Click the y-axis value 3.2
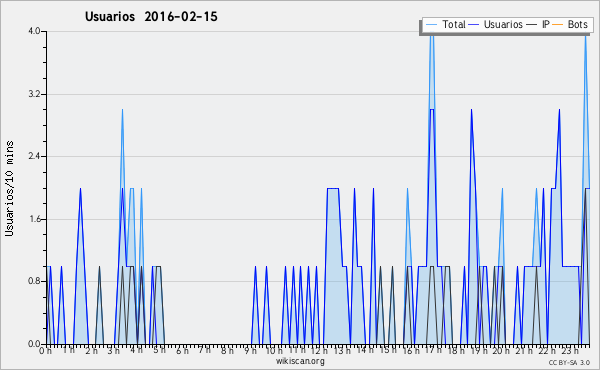The width and height of the screenshot is (600, 370). 34,94
